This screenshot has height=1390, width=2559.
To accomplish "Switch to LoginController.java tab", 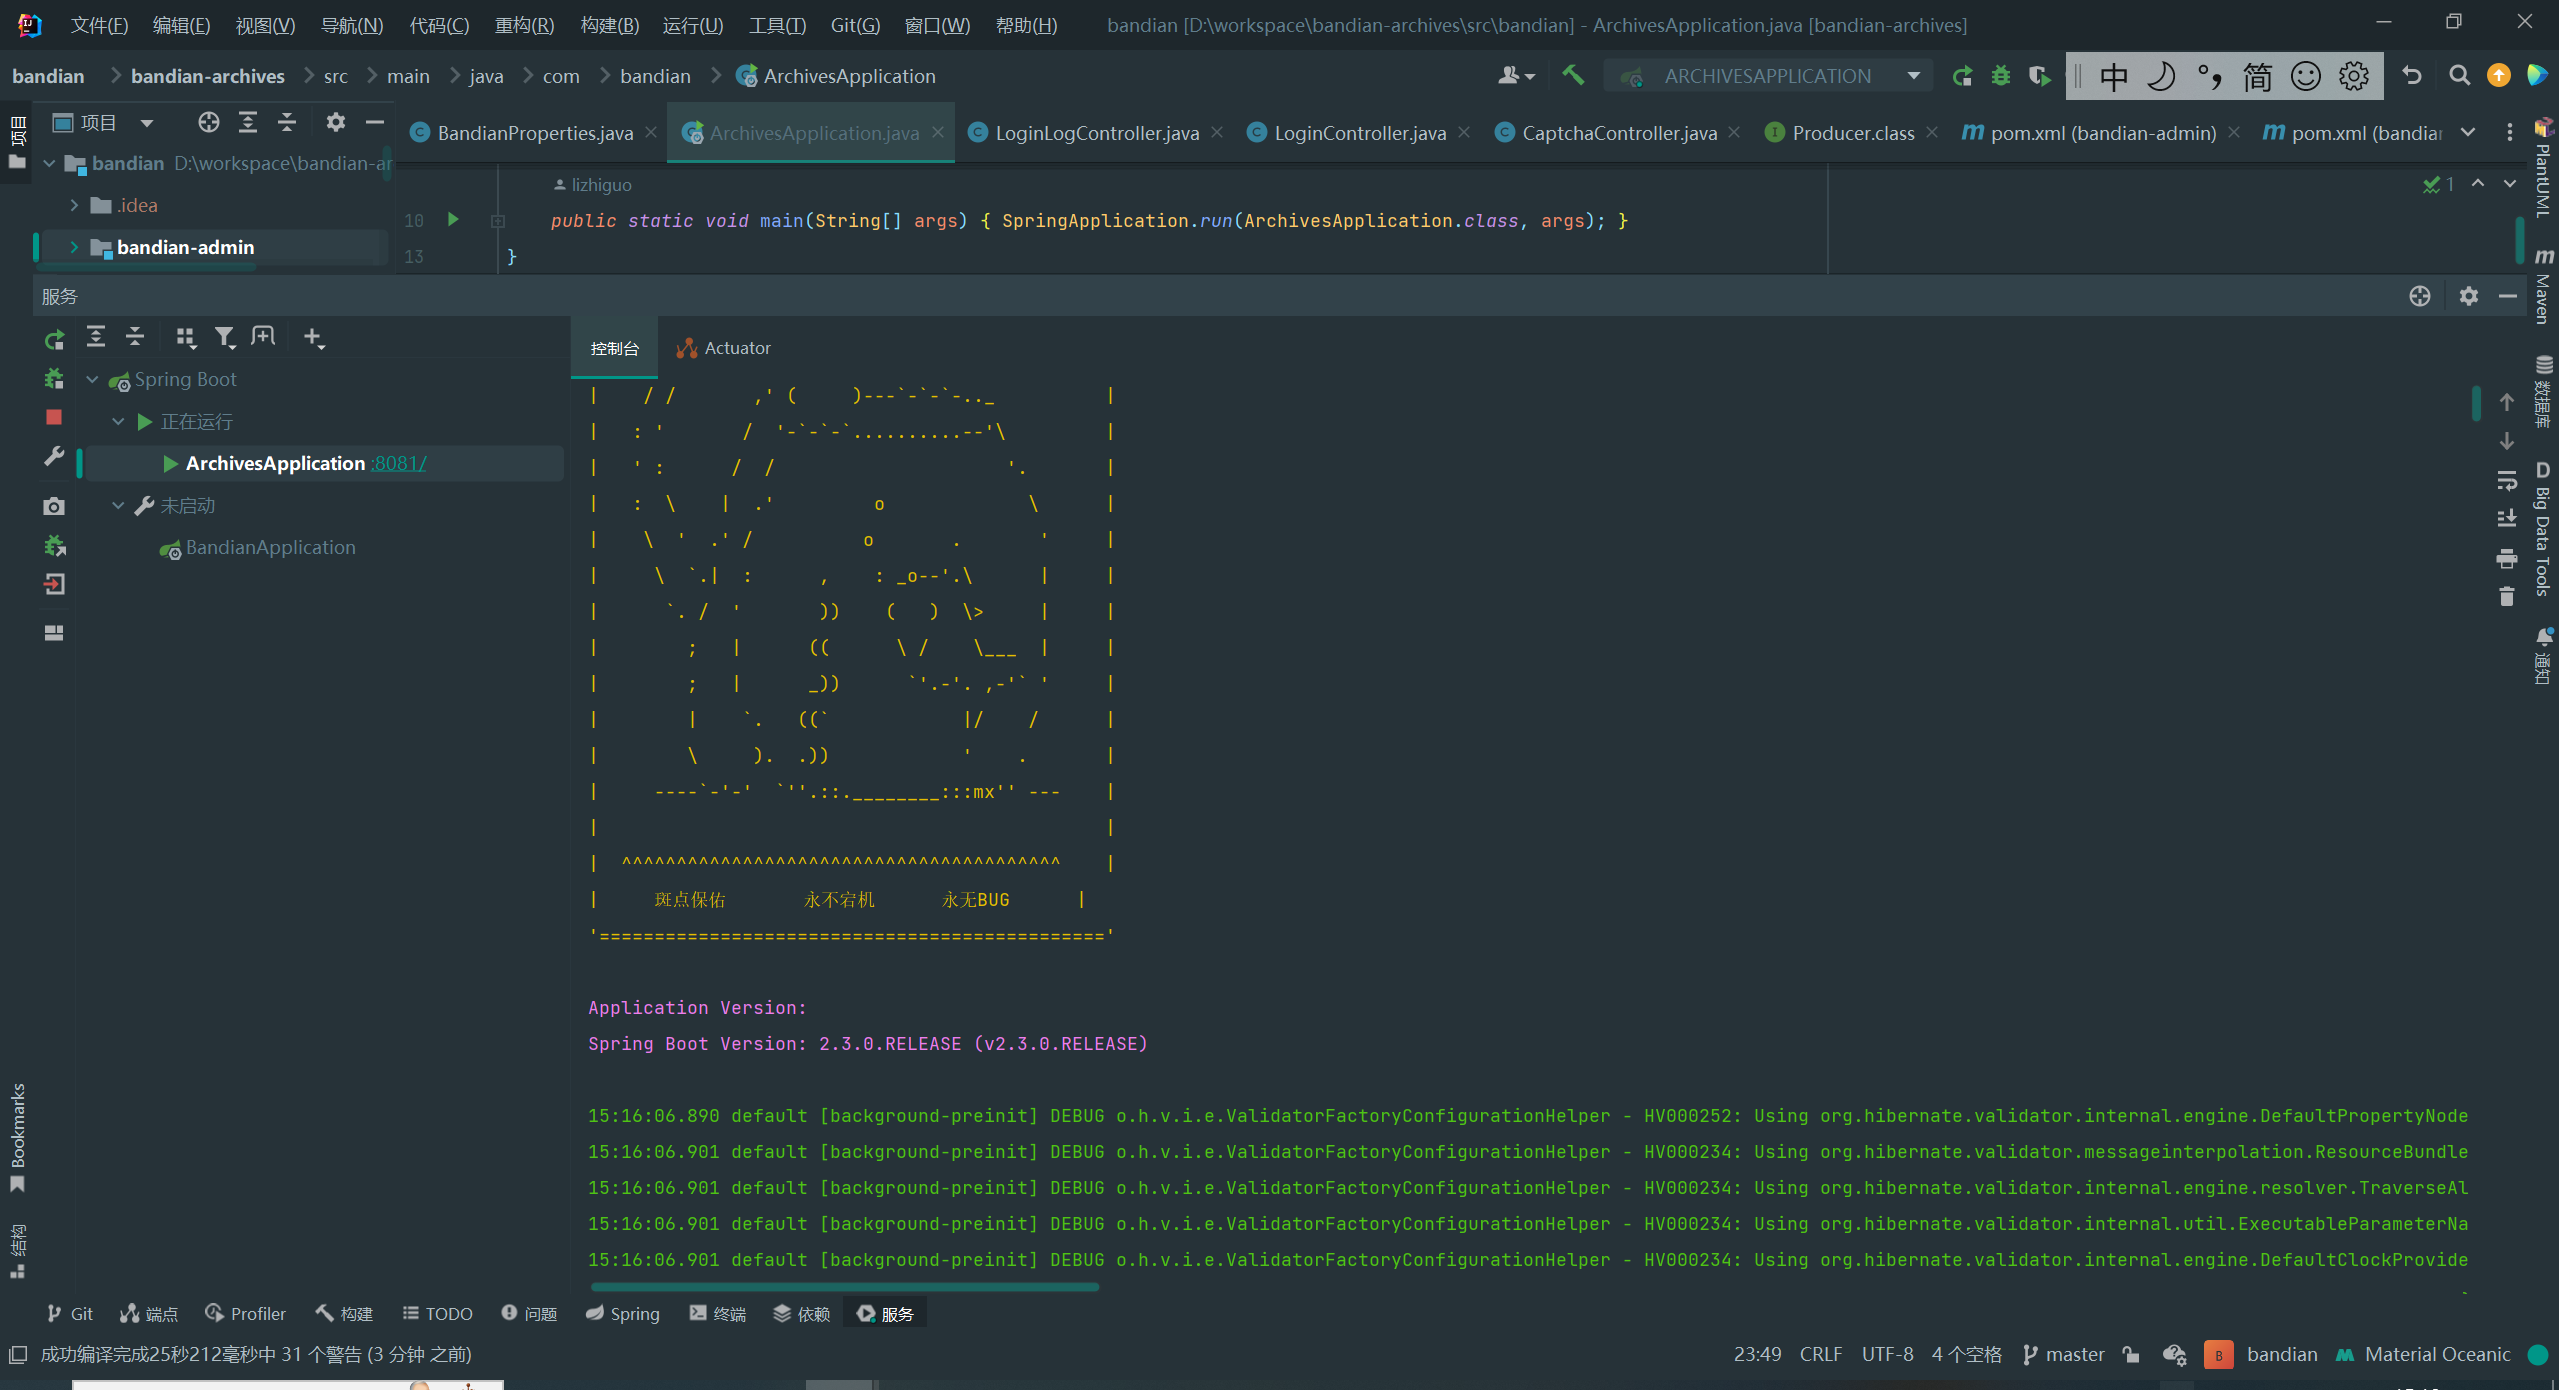I will click(1359, 133).
